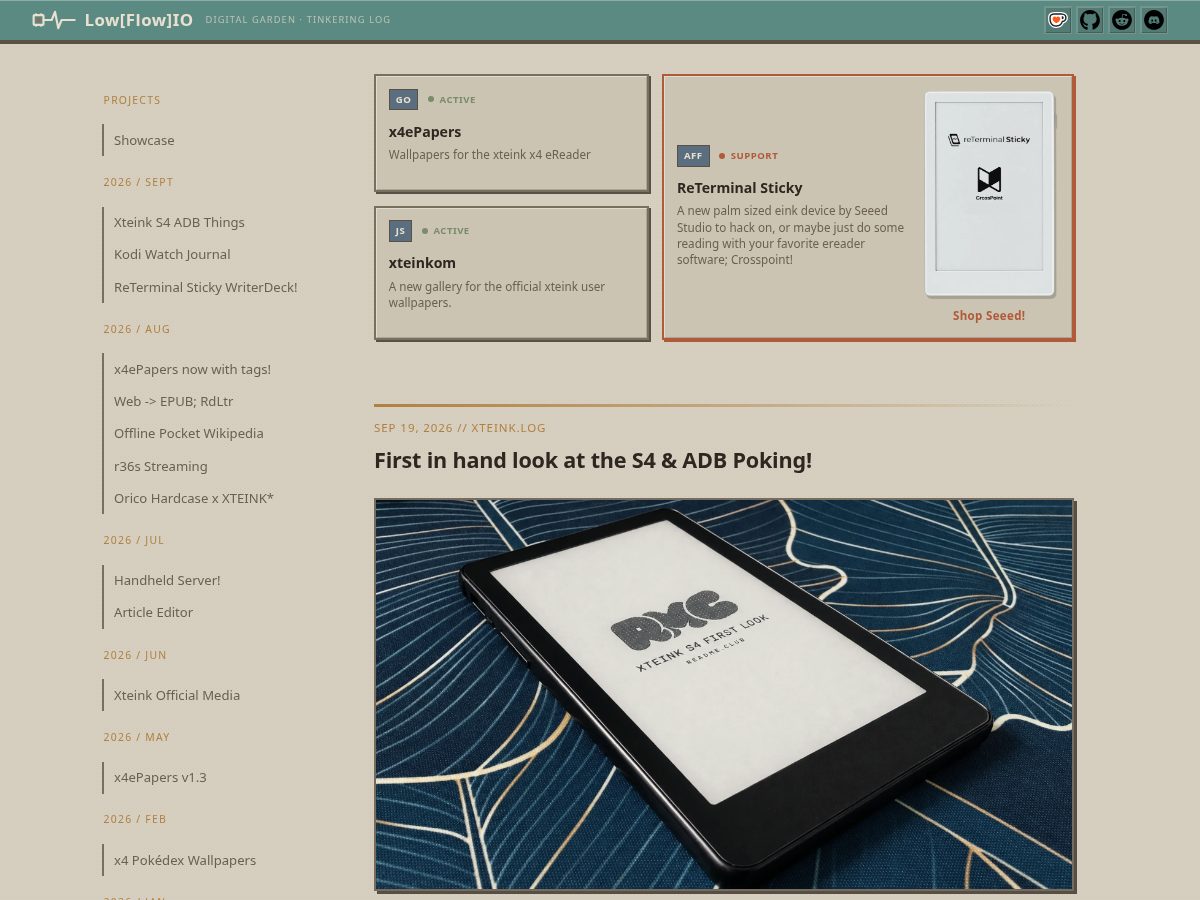Click the 2026 / FEB sidebar heading
Viewport: 1200px width, 900px height.
pos(135,819)
